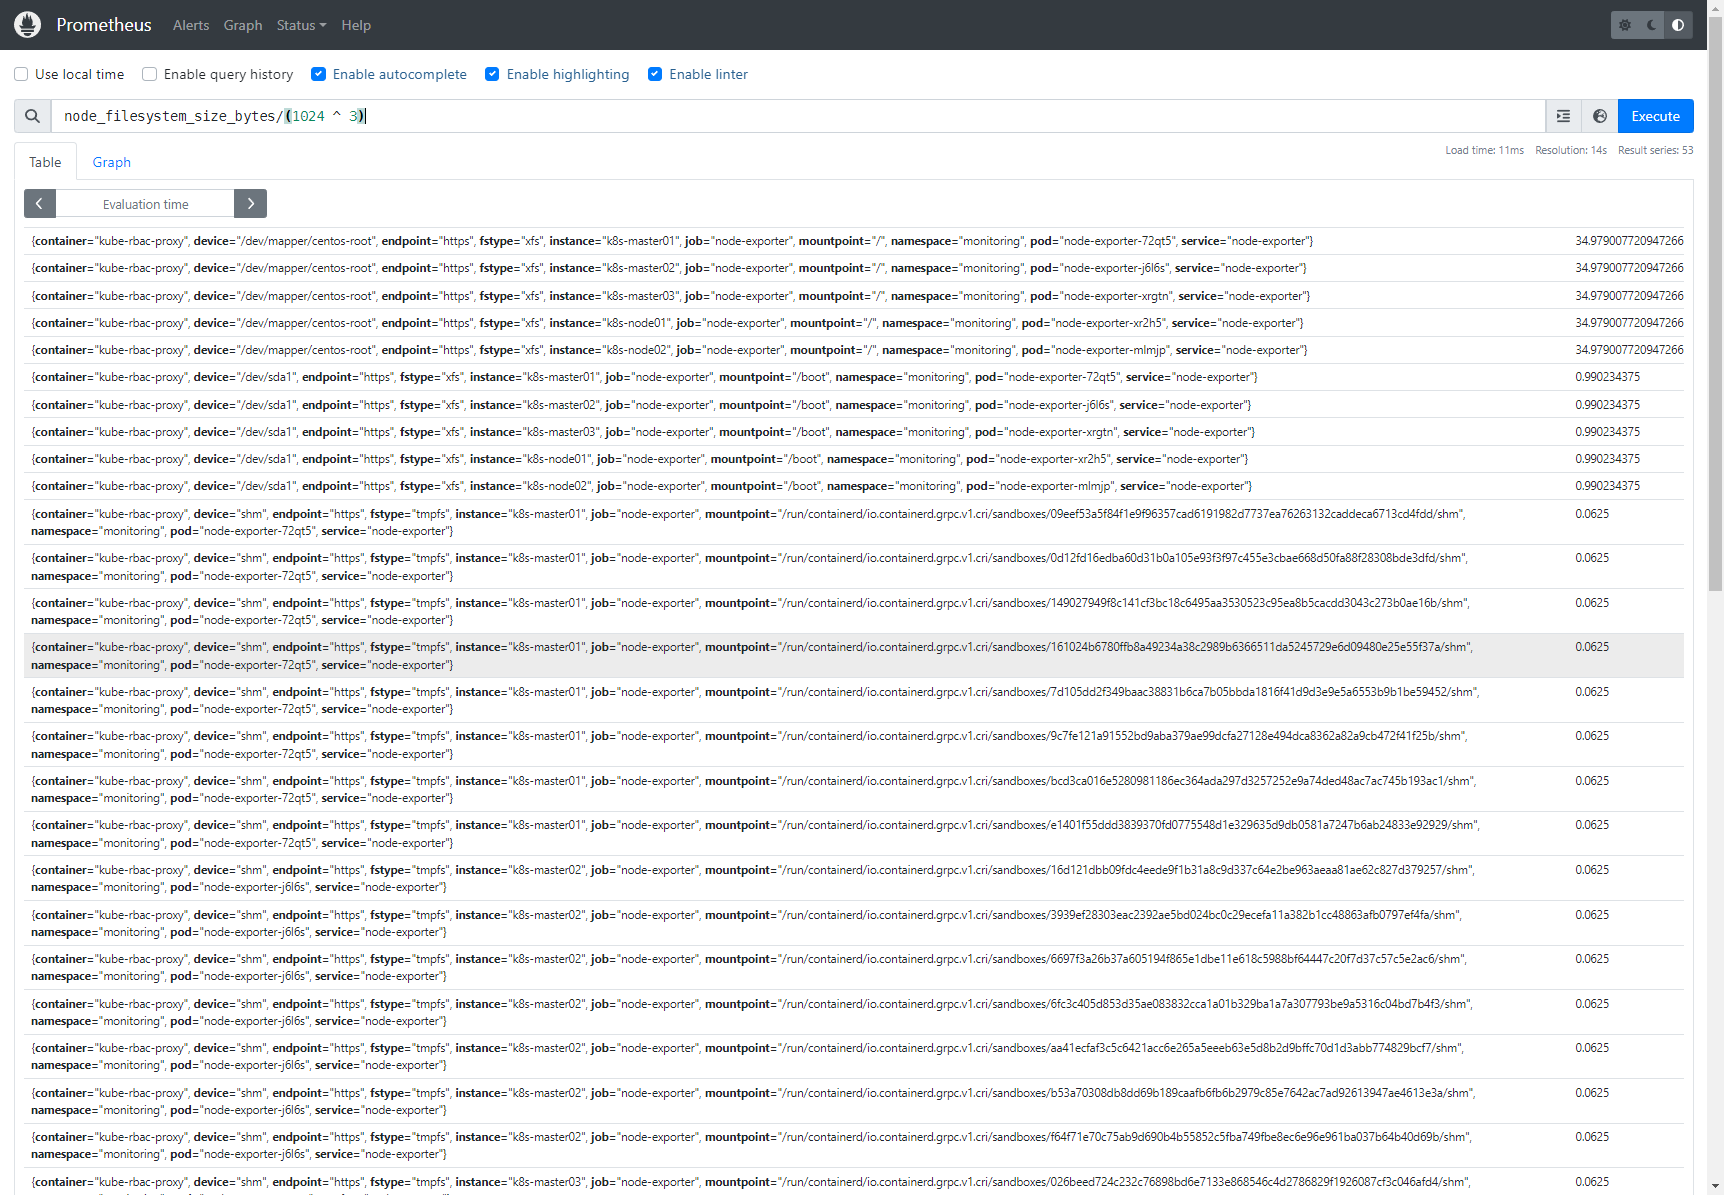Viewport: 1724px width, 1195px height.
Task: Click the shm row with sandbox bcd3ca016e52
Action: click(854, 789)
